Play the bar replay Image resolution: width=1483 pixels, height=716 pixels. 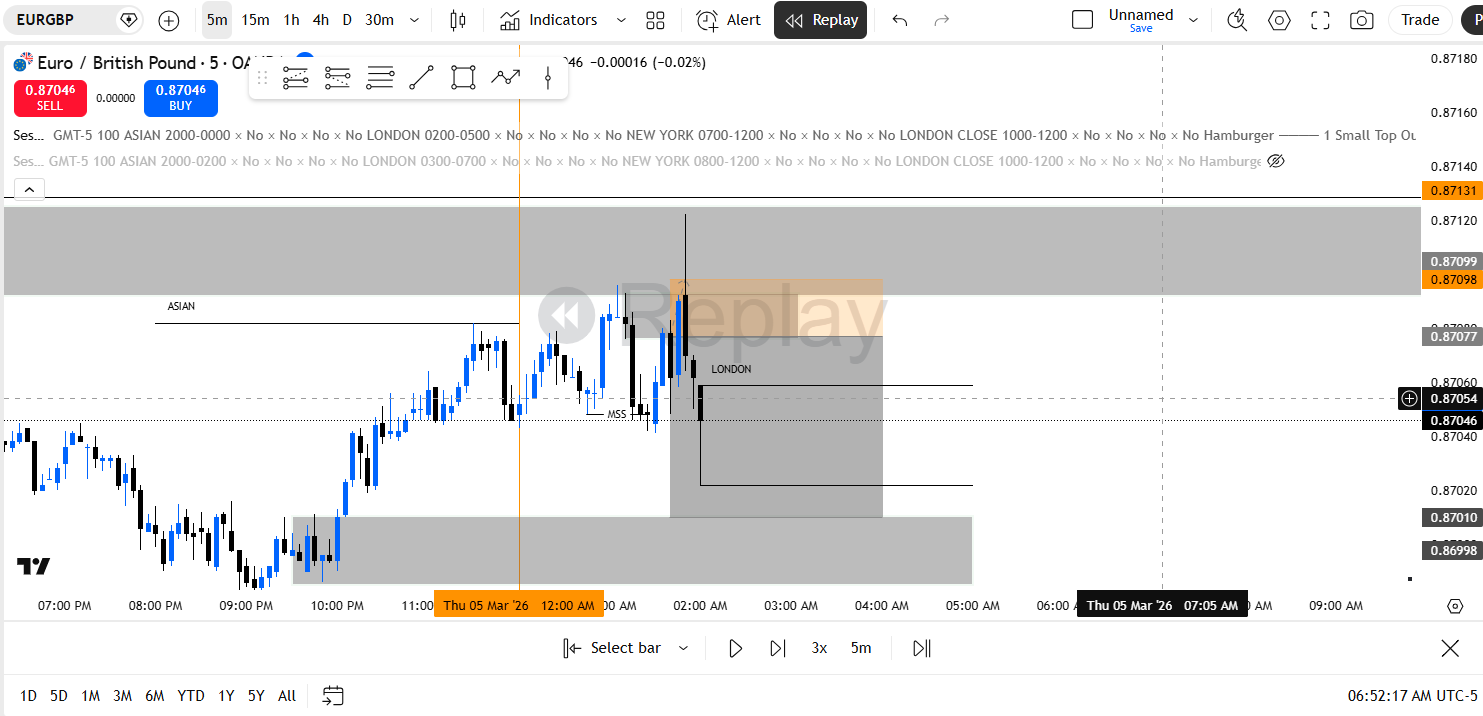pyautogui.click(x=735, y=648)
